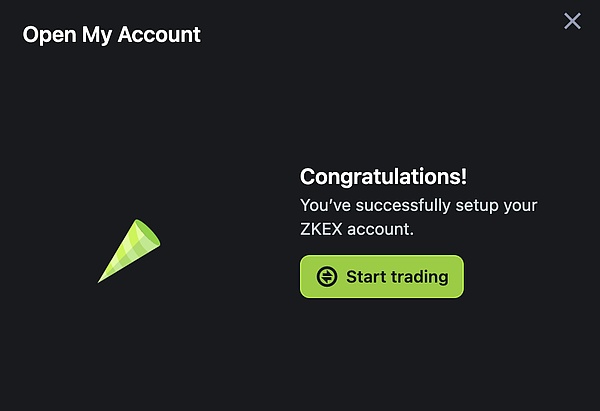
Task: Click the Start trading button
Action: (x=382, y=276)
